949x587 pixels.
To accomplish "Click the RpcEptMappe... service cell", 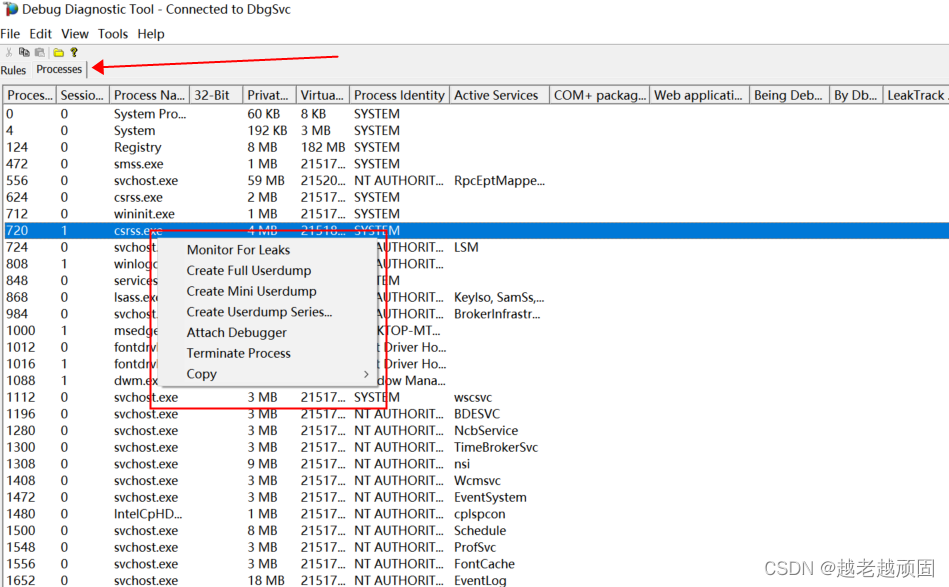I will point(499,180).
